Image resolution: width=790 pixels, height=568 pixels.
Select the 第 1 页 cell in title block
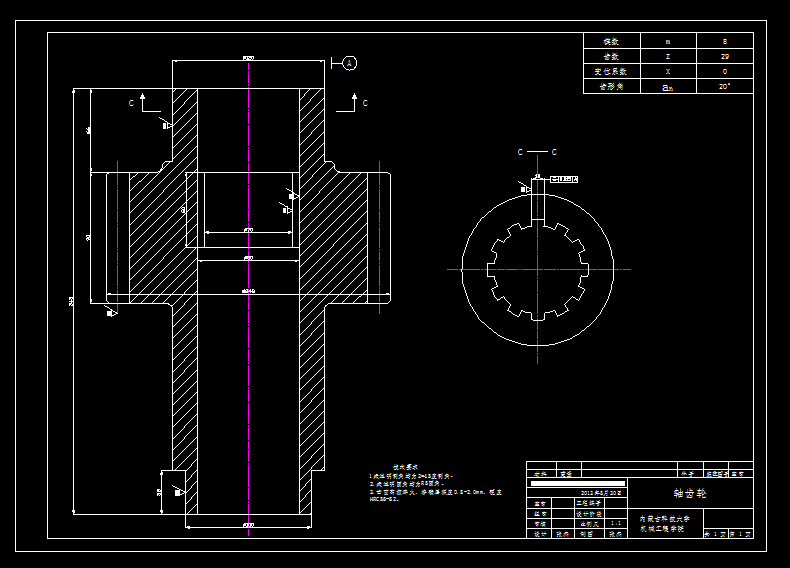point(741,534)
